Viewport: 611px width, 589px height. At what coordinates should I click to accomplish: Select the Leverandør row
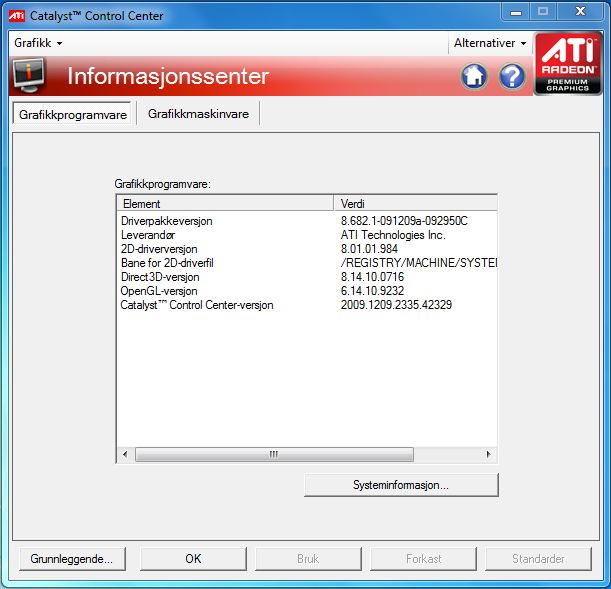307,235
